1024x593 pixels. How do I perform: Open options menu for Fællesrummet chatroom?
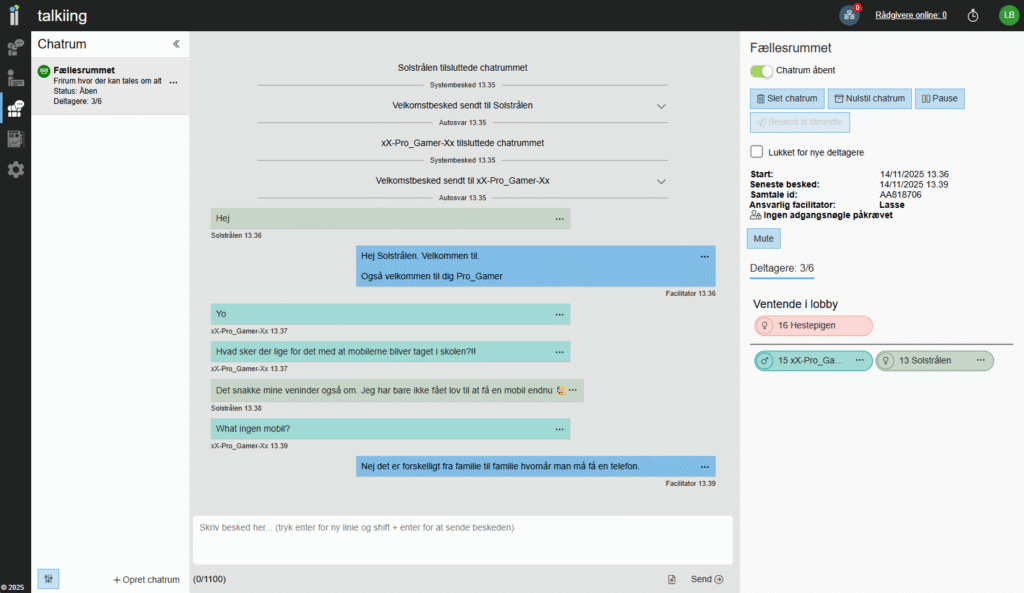tap(174, 82)
